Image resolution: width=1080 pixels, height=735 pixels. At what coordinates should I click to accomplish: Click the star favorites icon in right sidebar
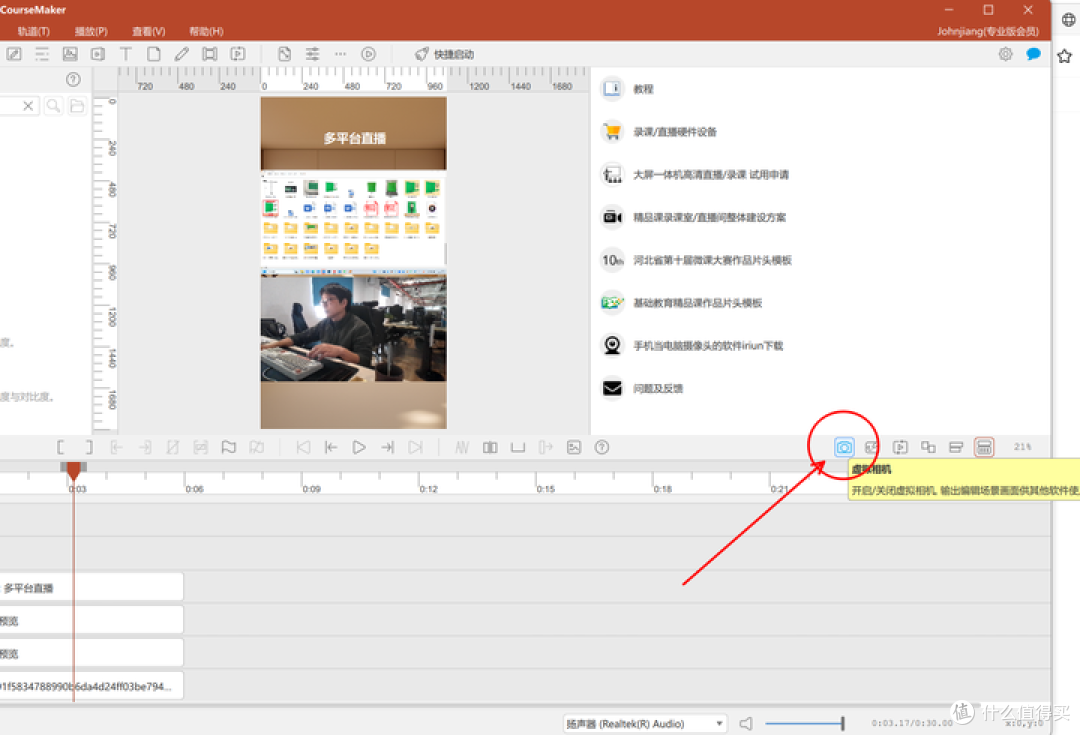pyautogui.click(x=1065, y=56)
